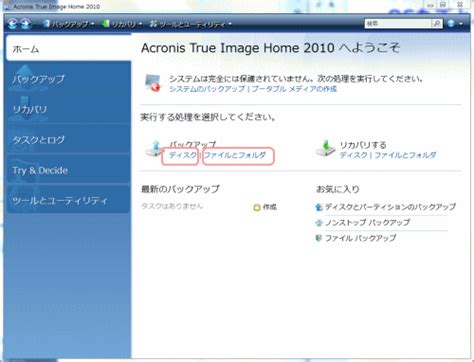Click the ブータブル メディアの作成 link
Viewport: 474px width, 362px height.
click(x=294, y=89)
